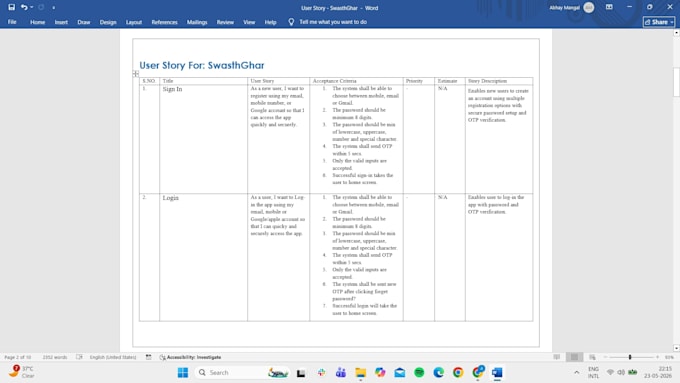
Task: Open Google Chrome from the taskbar
Action: (x=458, y=373)
